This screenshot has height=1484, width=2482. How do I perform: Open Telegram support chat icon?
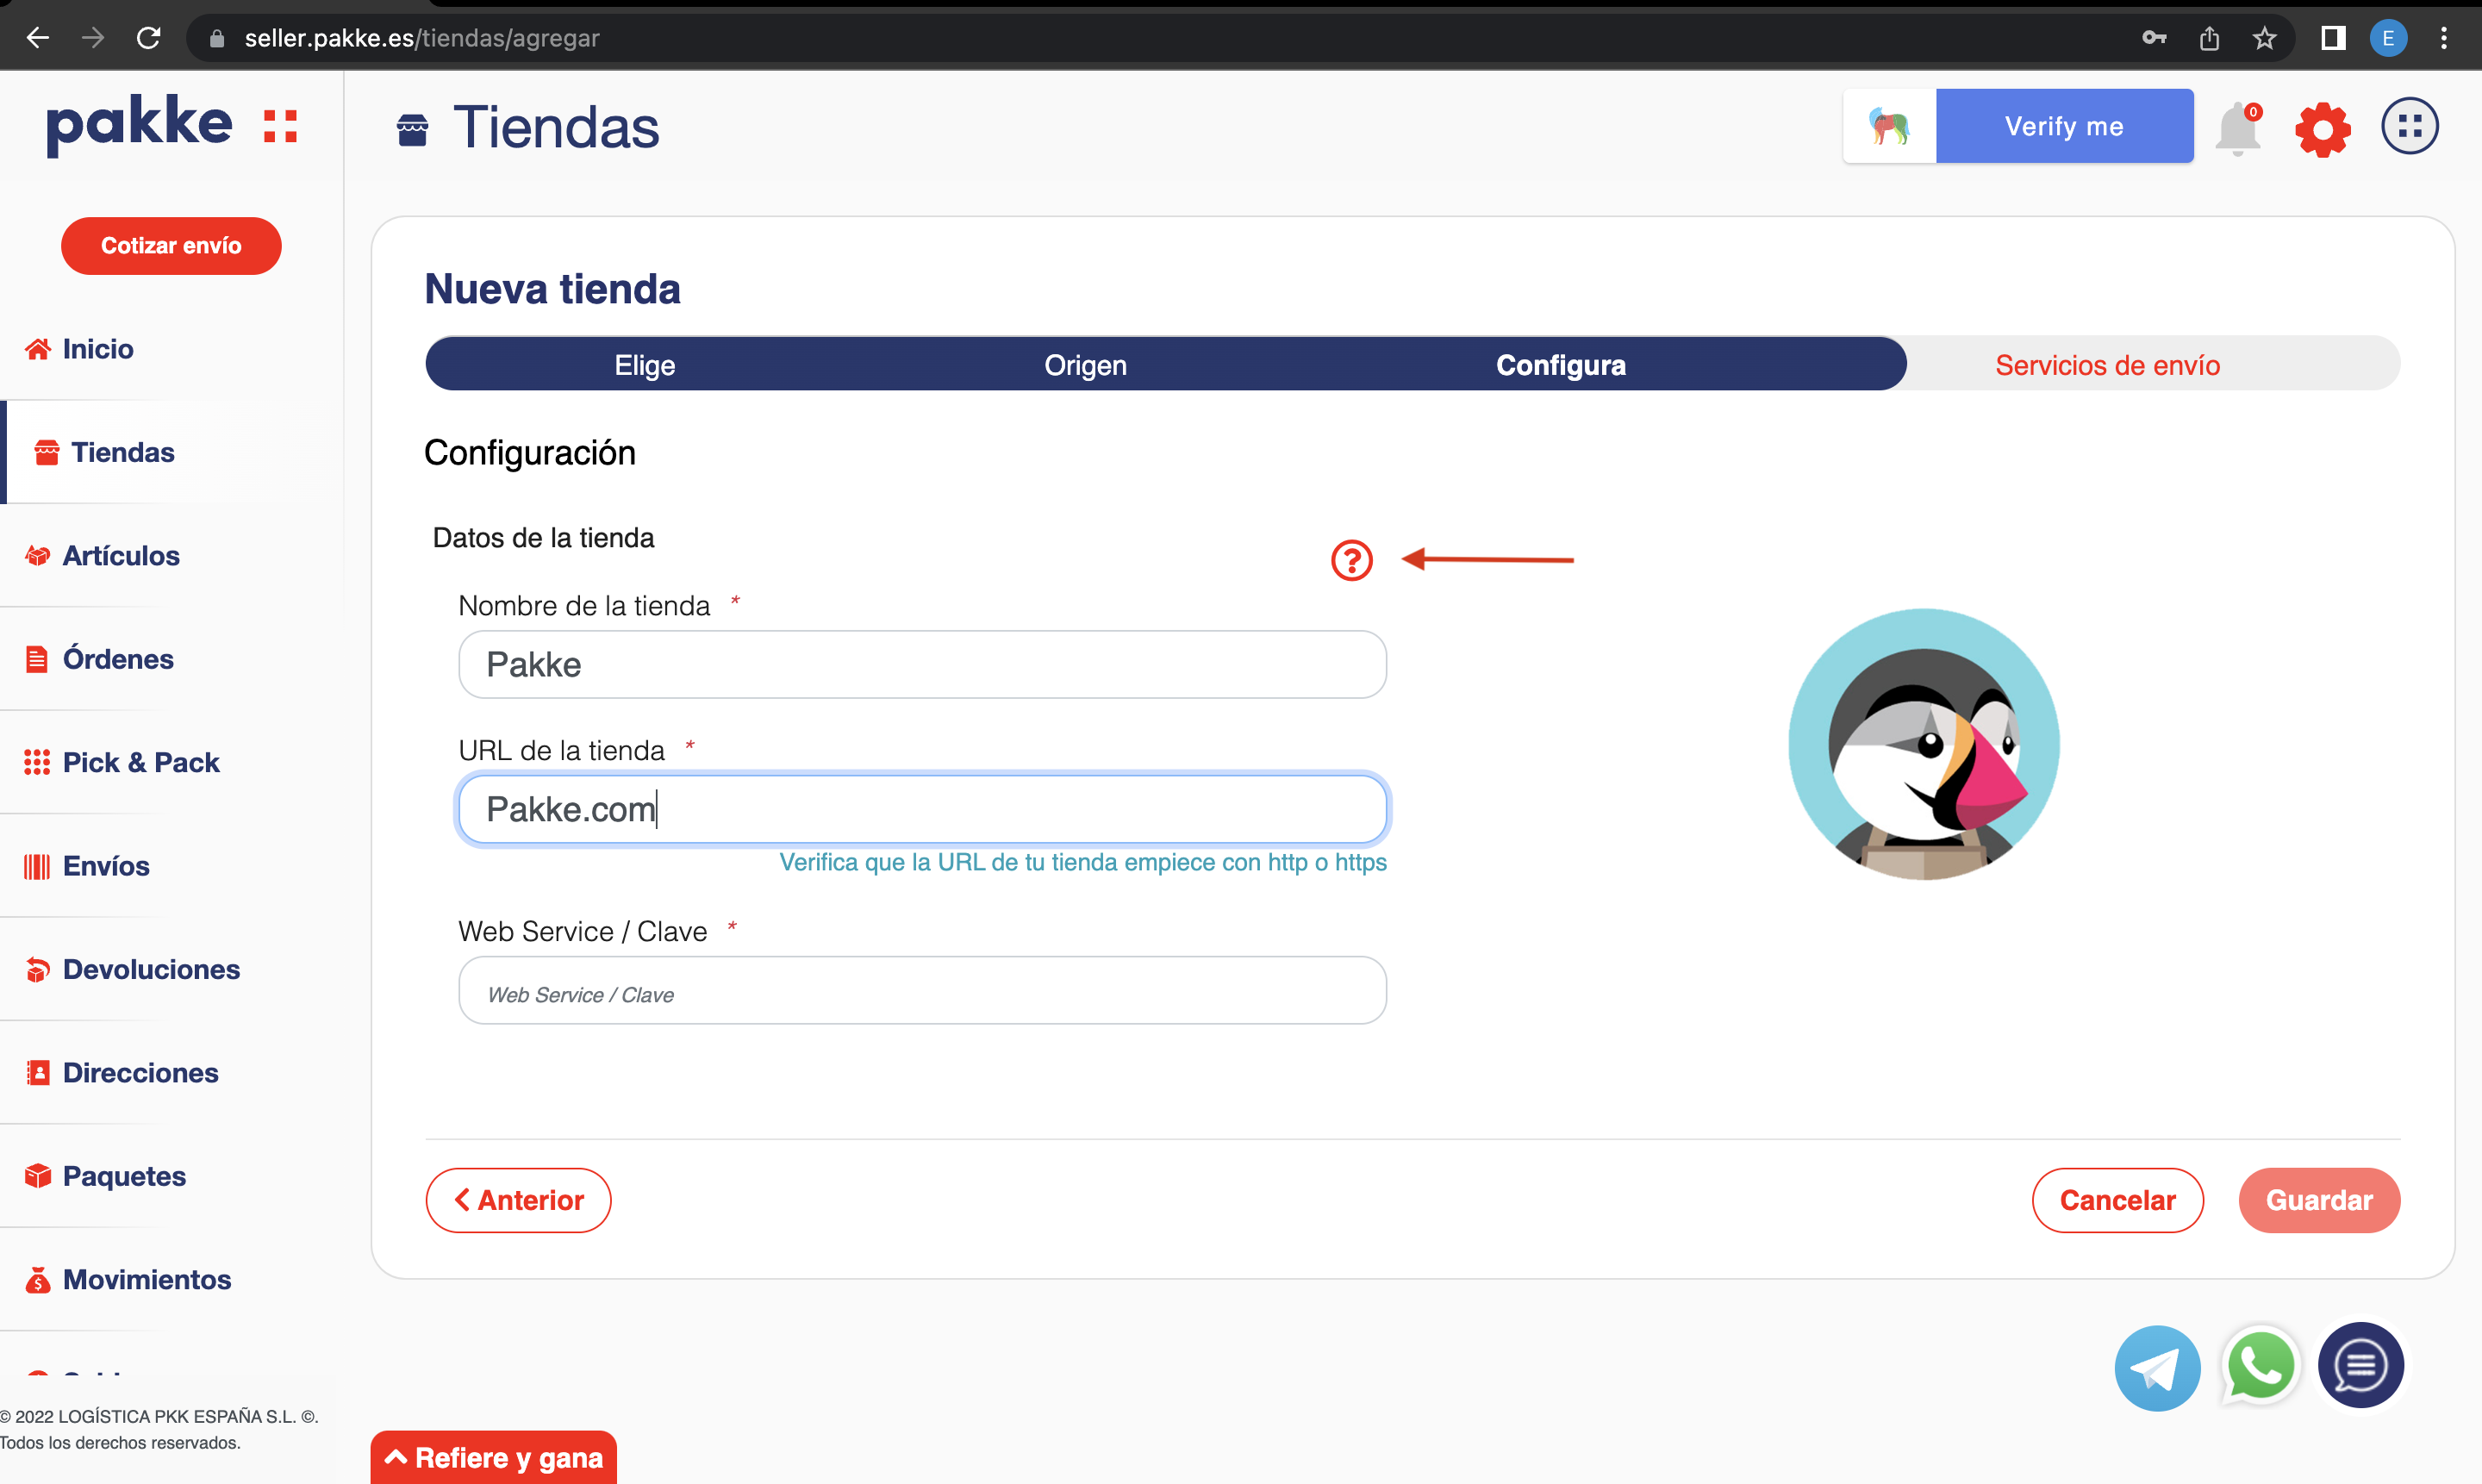[x=2157, y=1367]
